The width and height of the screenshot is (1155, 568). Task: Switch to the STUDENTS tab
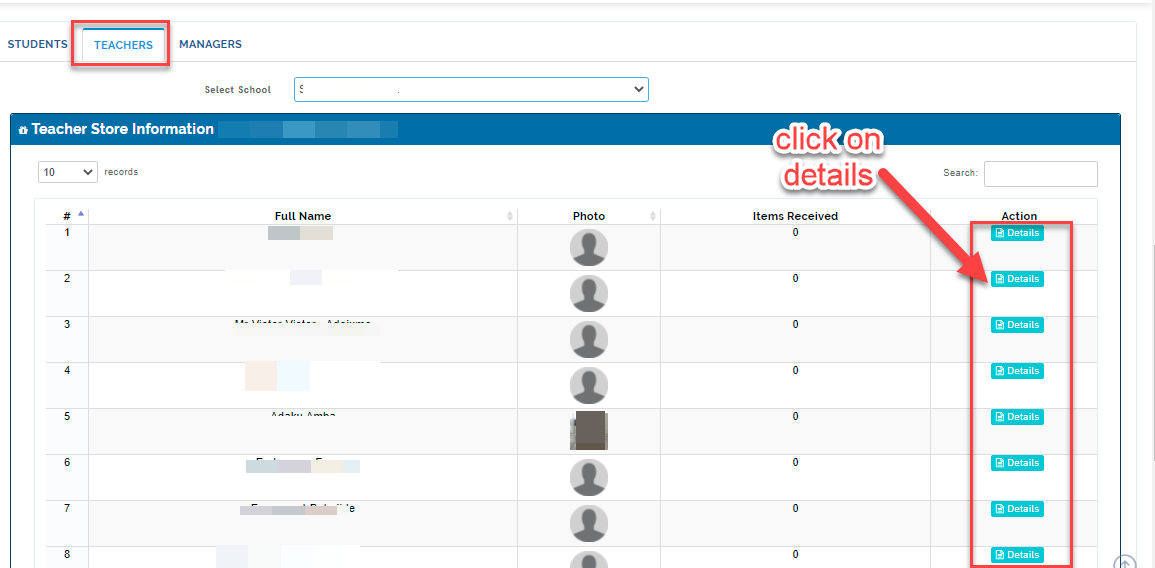tap(38, 44)
